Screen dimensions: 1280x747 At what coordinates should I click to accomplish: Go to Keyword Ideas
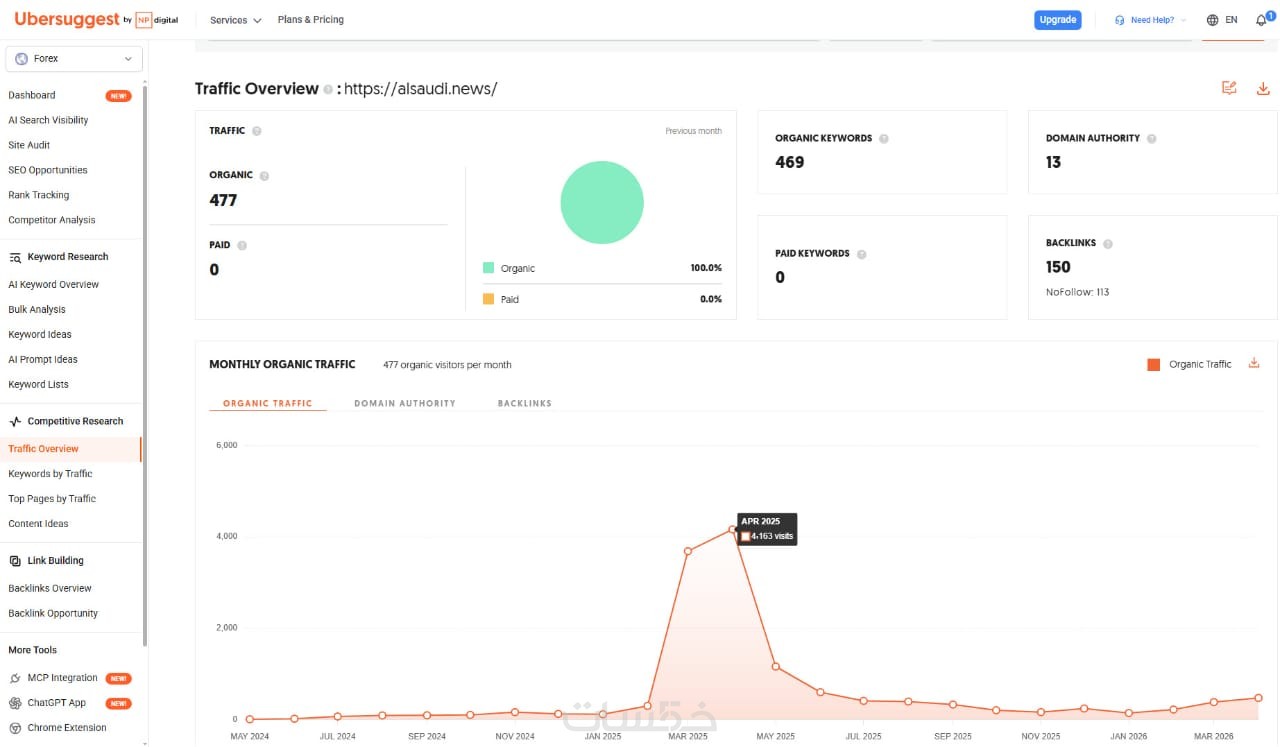pos(40,335)
